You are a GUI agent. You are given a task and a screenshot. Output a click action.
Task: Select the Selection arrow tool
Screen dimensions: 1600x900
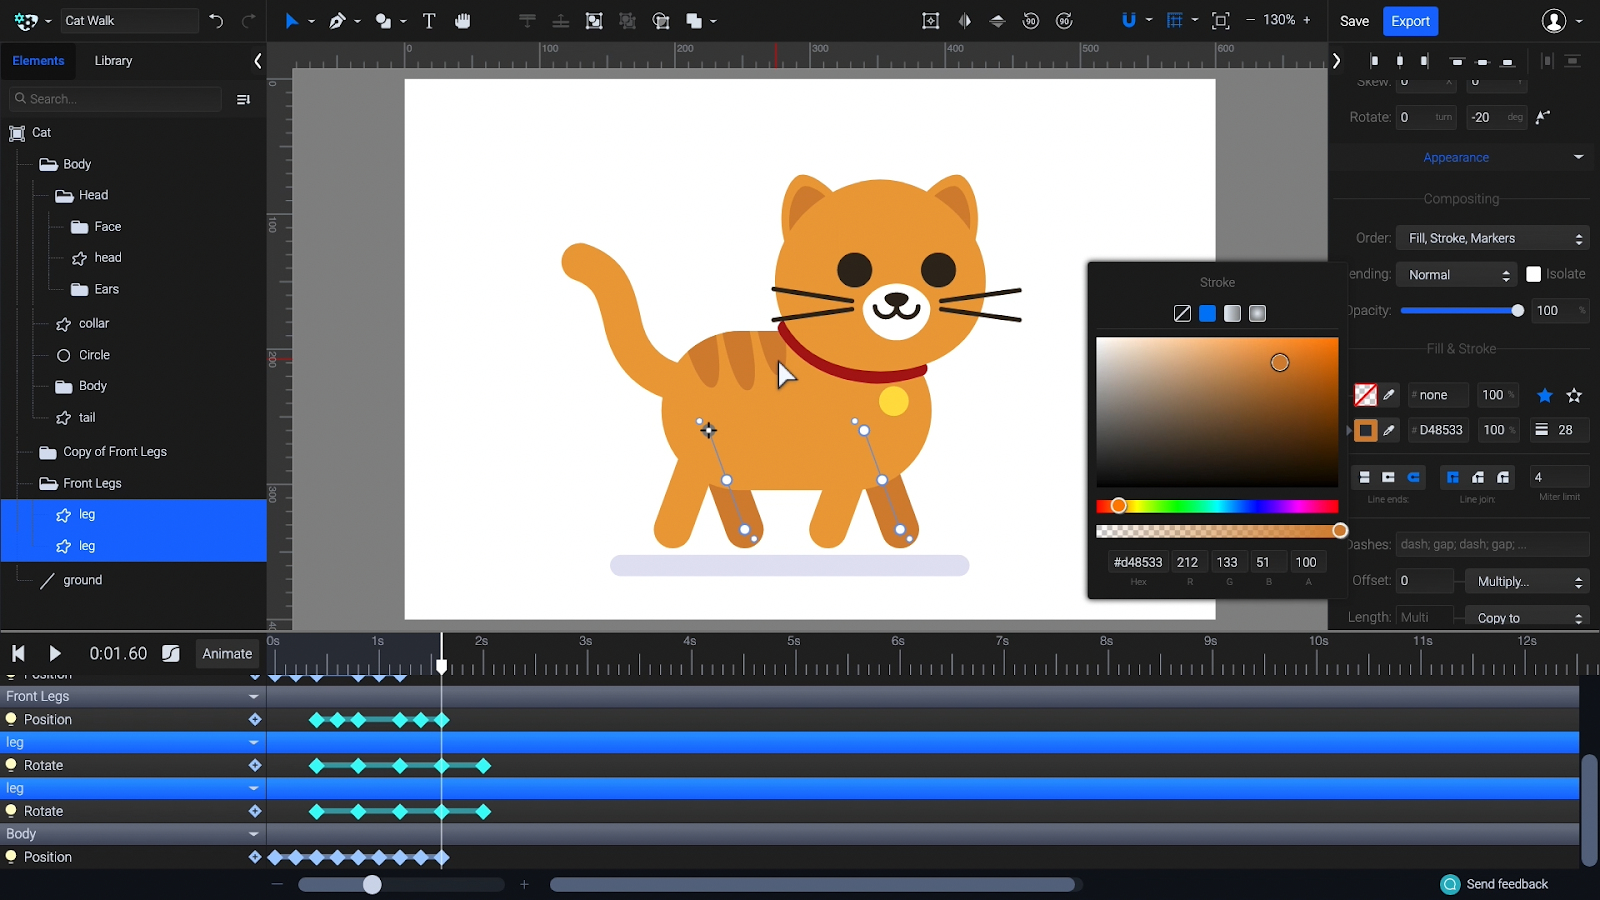(x=291, y=21)
